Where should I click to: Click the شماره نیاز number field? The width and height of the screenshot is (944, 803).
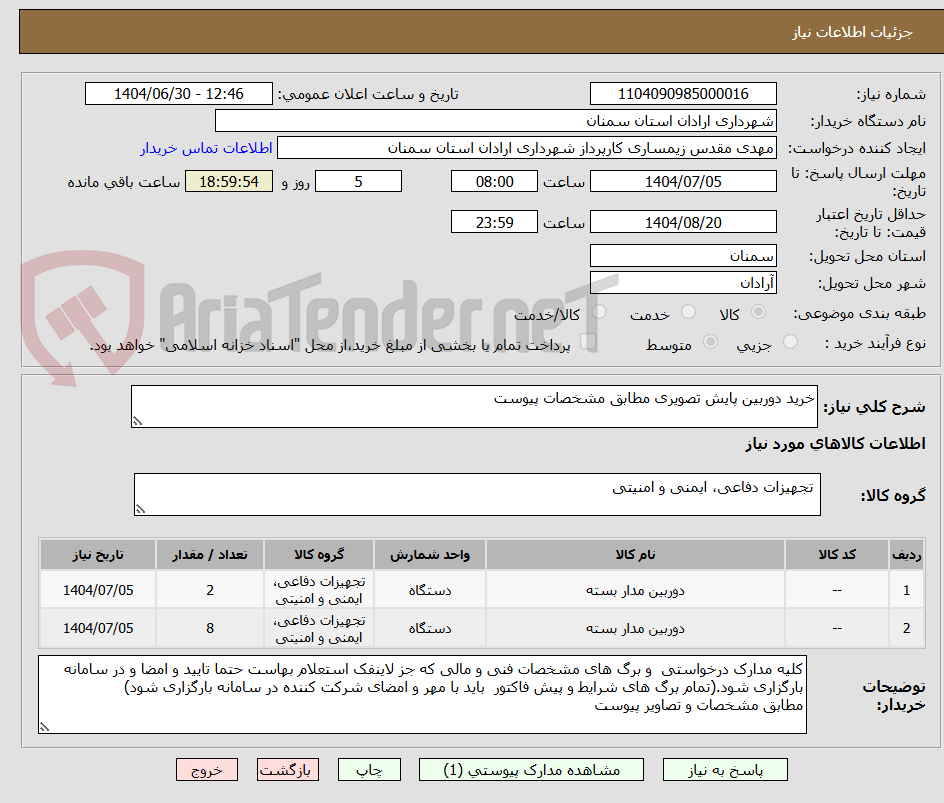683,93
